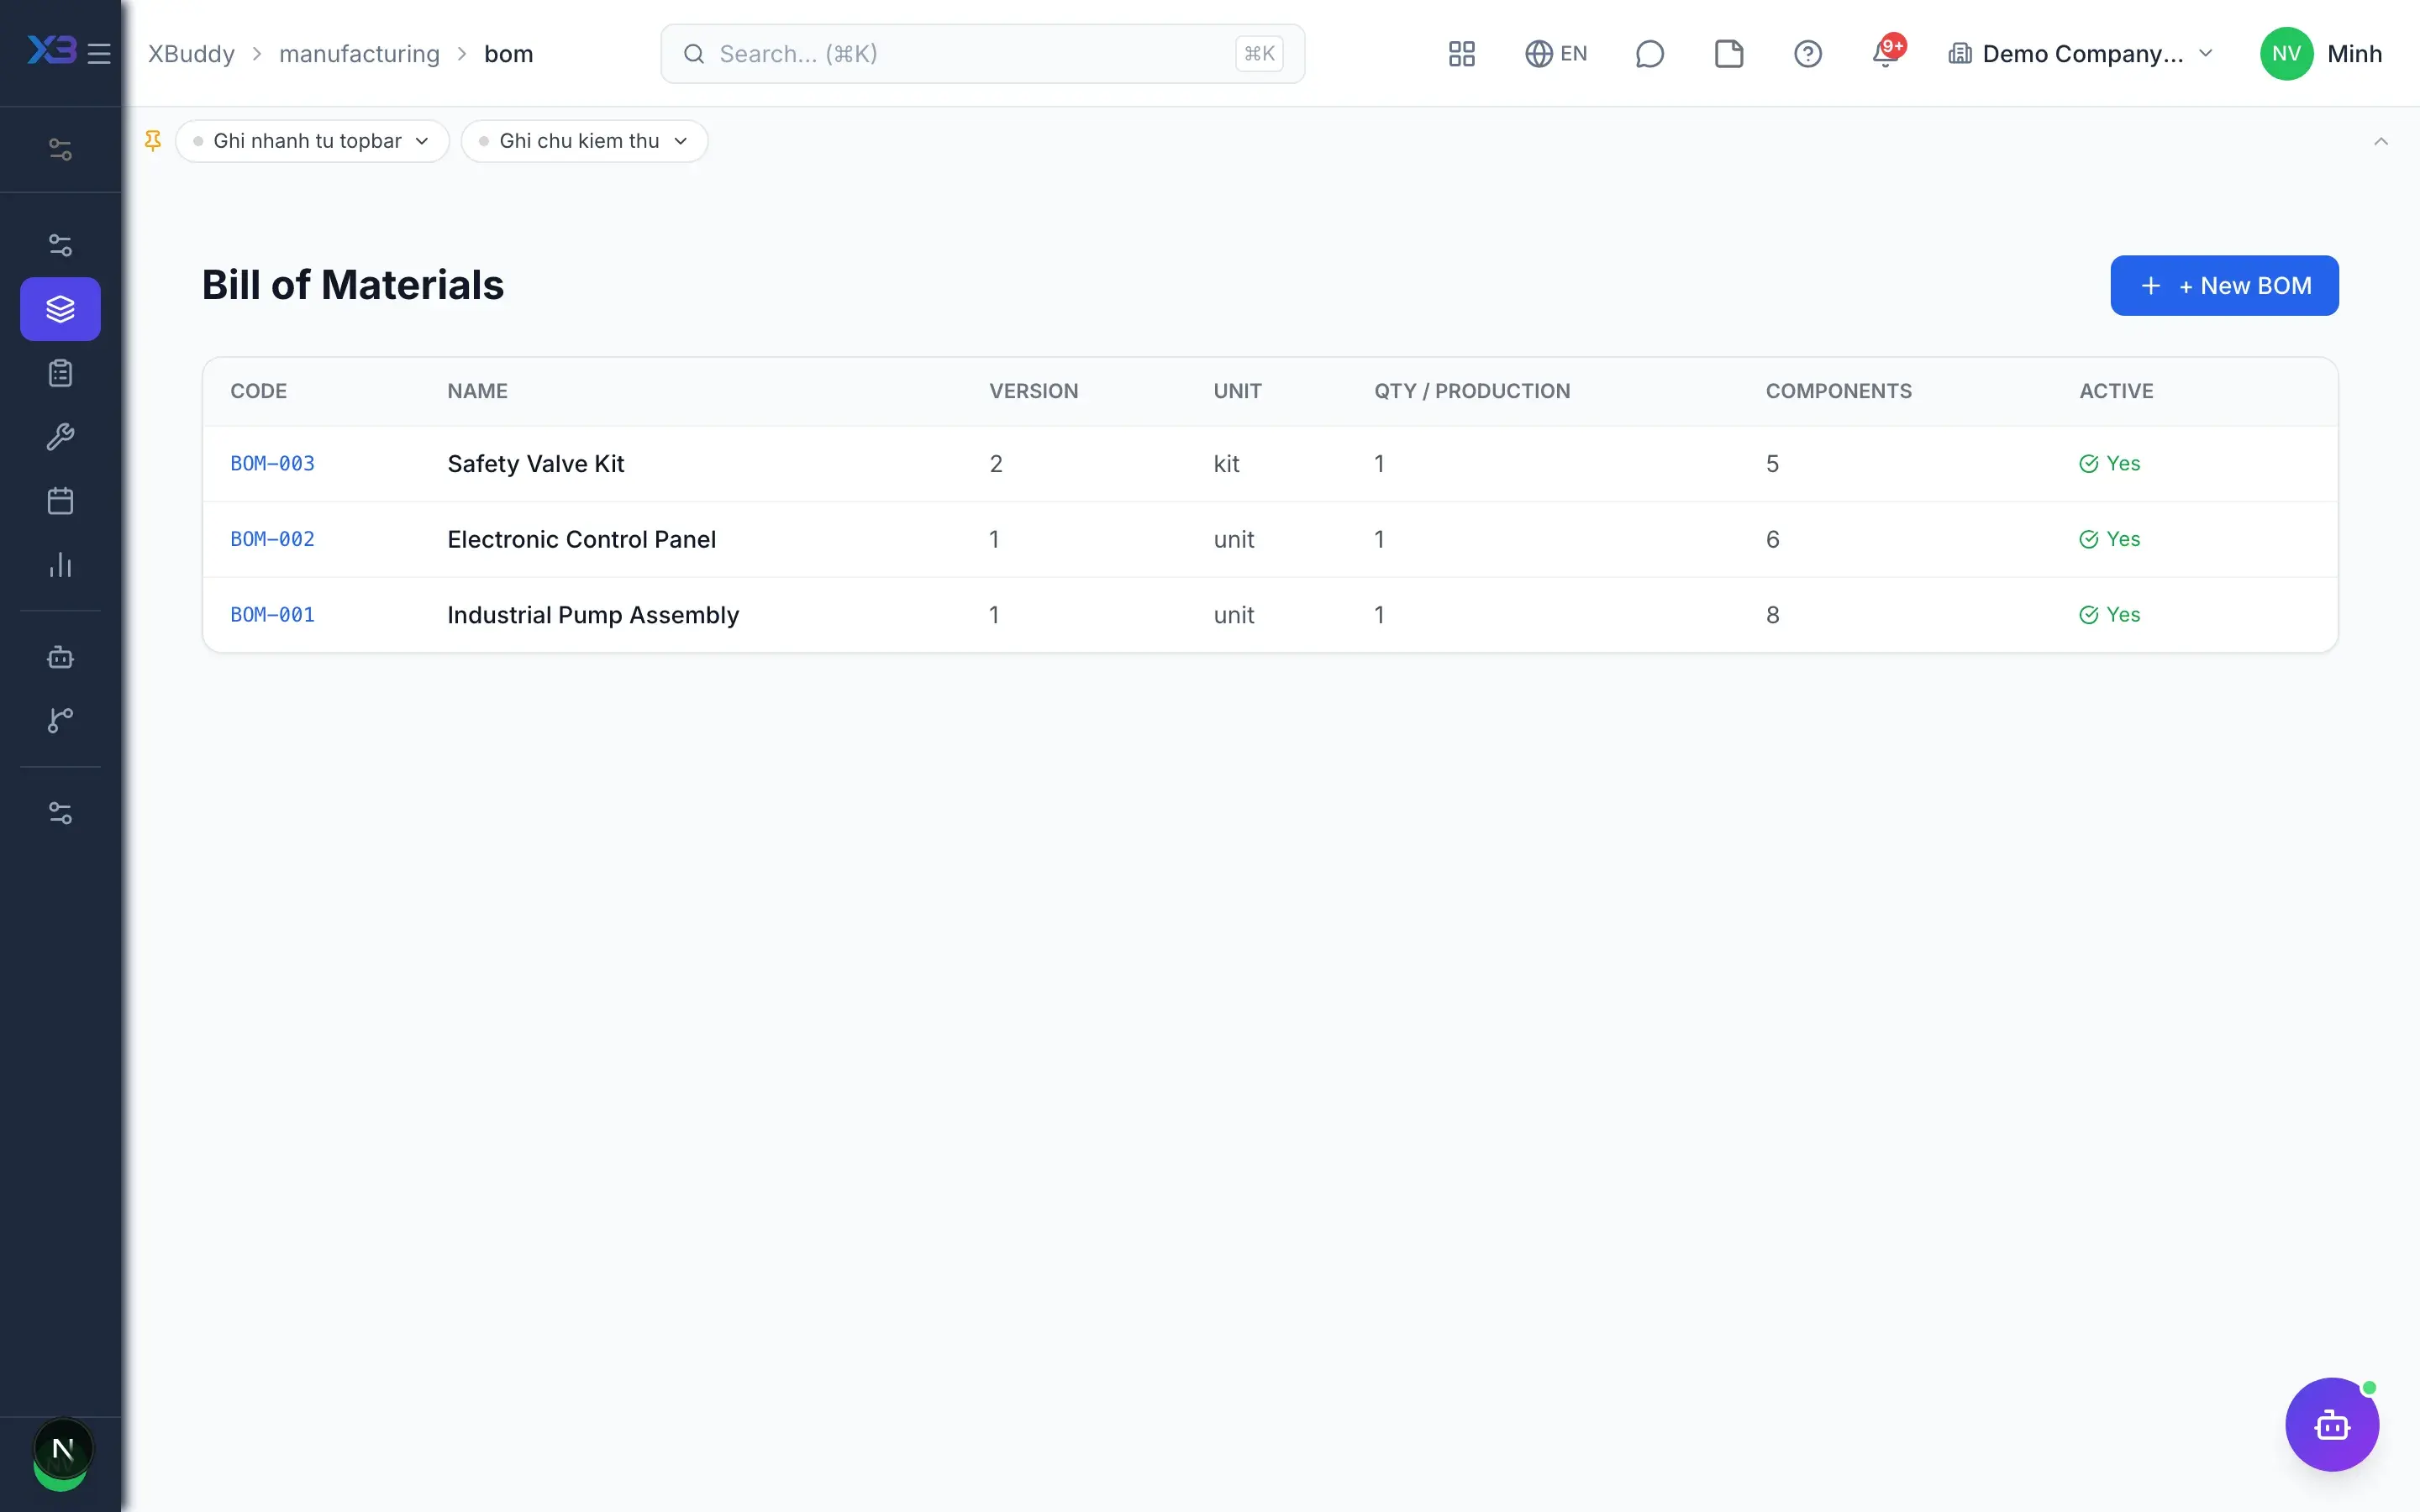Focus the Search input field

pos(982,54)
